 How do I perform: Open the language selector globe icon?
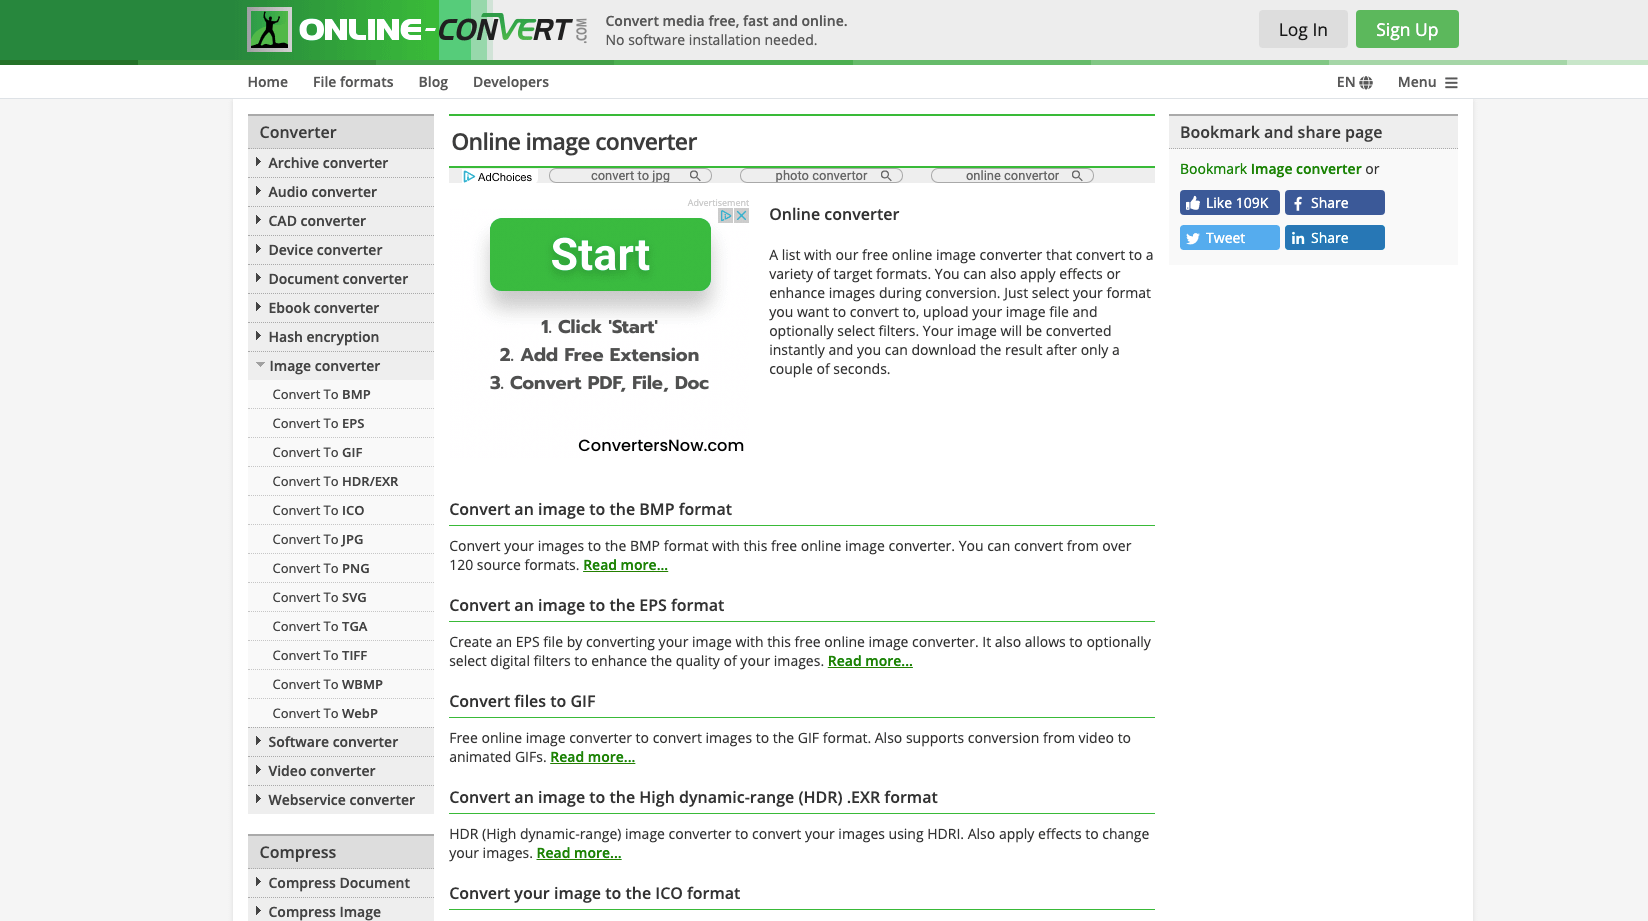coord(1366,82)
